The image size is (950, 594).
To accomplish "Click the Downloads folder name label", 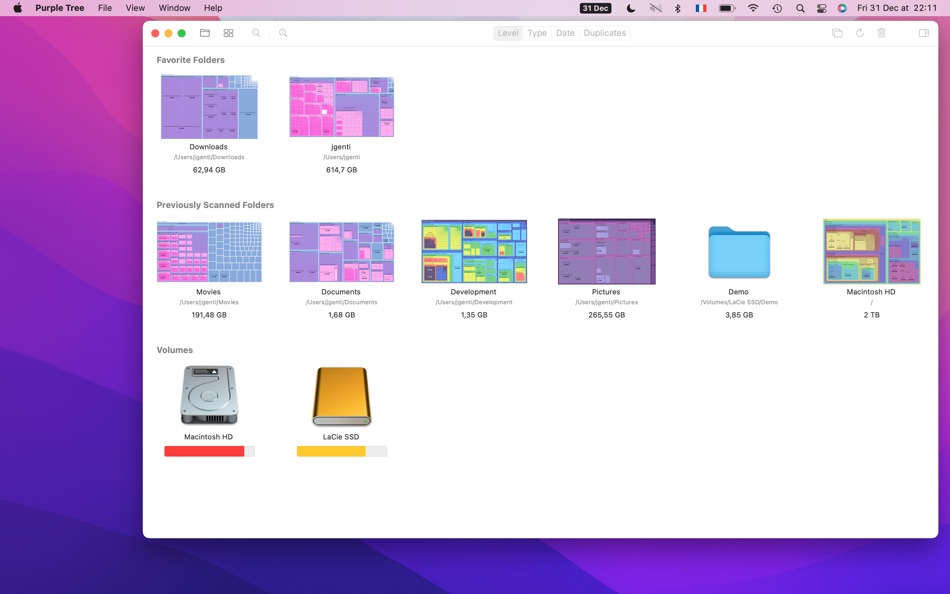I will 208,147.
